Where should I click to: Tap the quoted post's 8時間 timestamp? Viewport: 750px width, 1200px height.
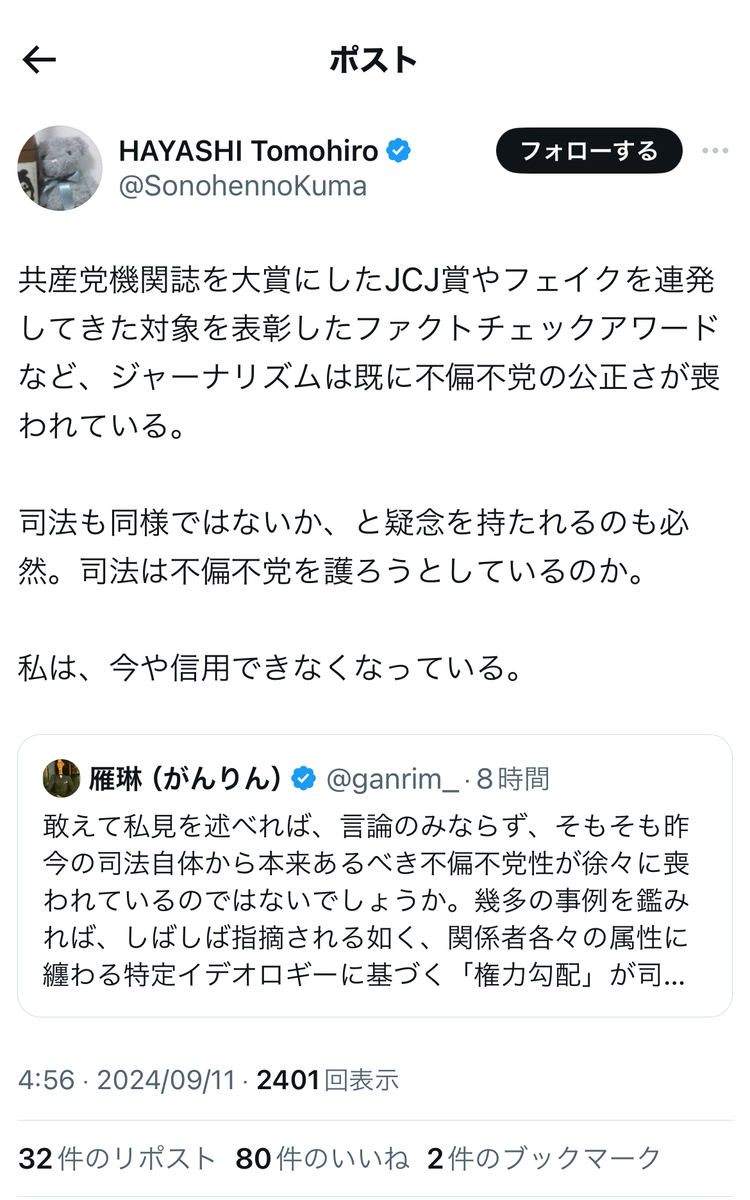(513, 778)
